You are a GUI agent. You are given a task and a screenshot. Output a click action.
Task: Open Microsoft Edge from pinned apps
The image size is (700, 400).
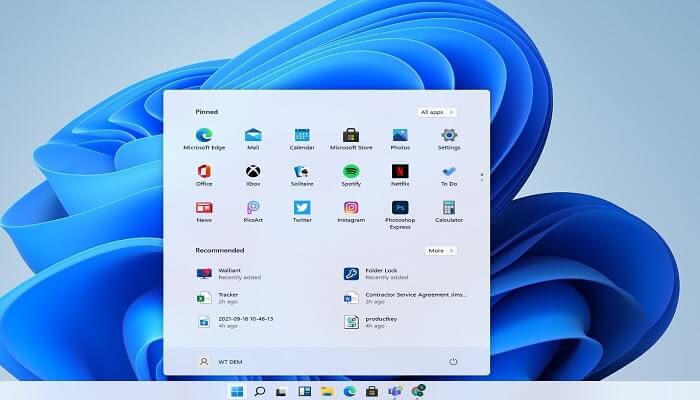point(204,135)
